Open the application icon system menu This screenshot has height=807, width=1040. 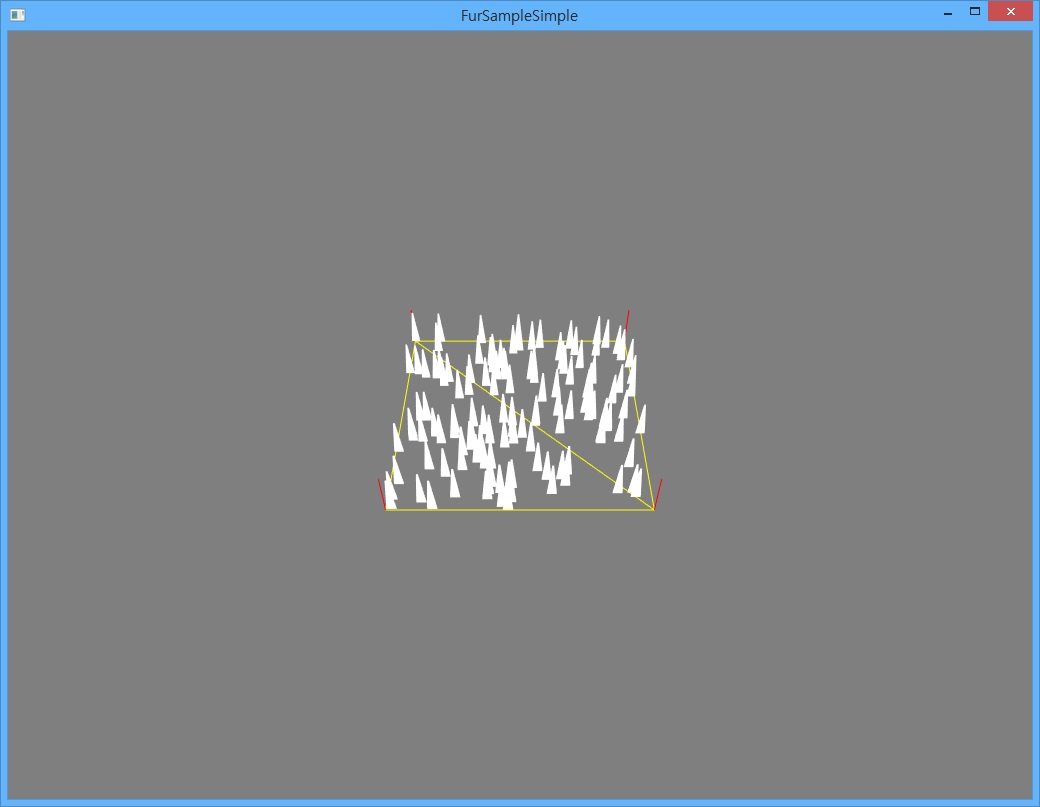point(18,15)
